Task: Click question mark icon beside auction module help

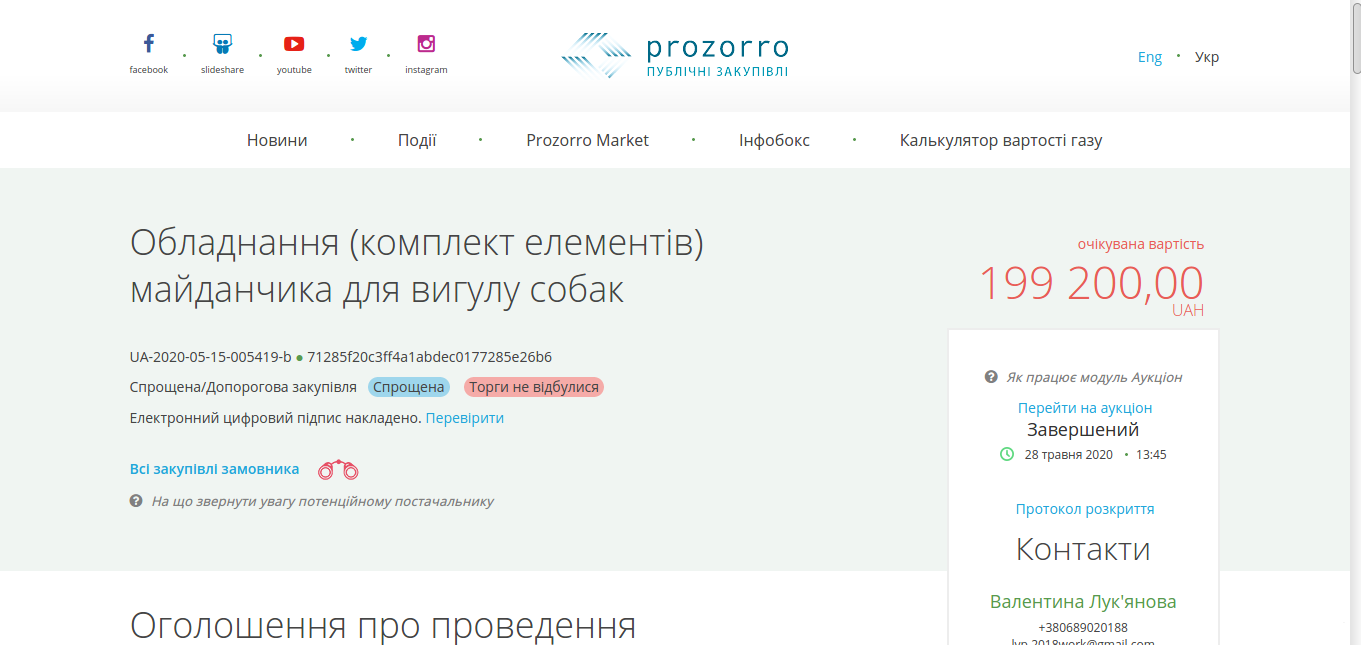Action: click(x=991, y=377)
